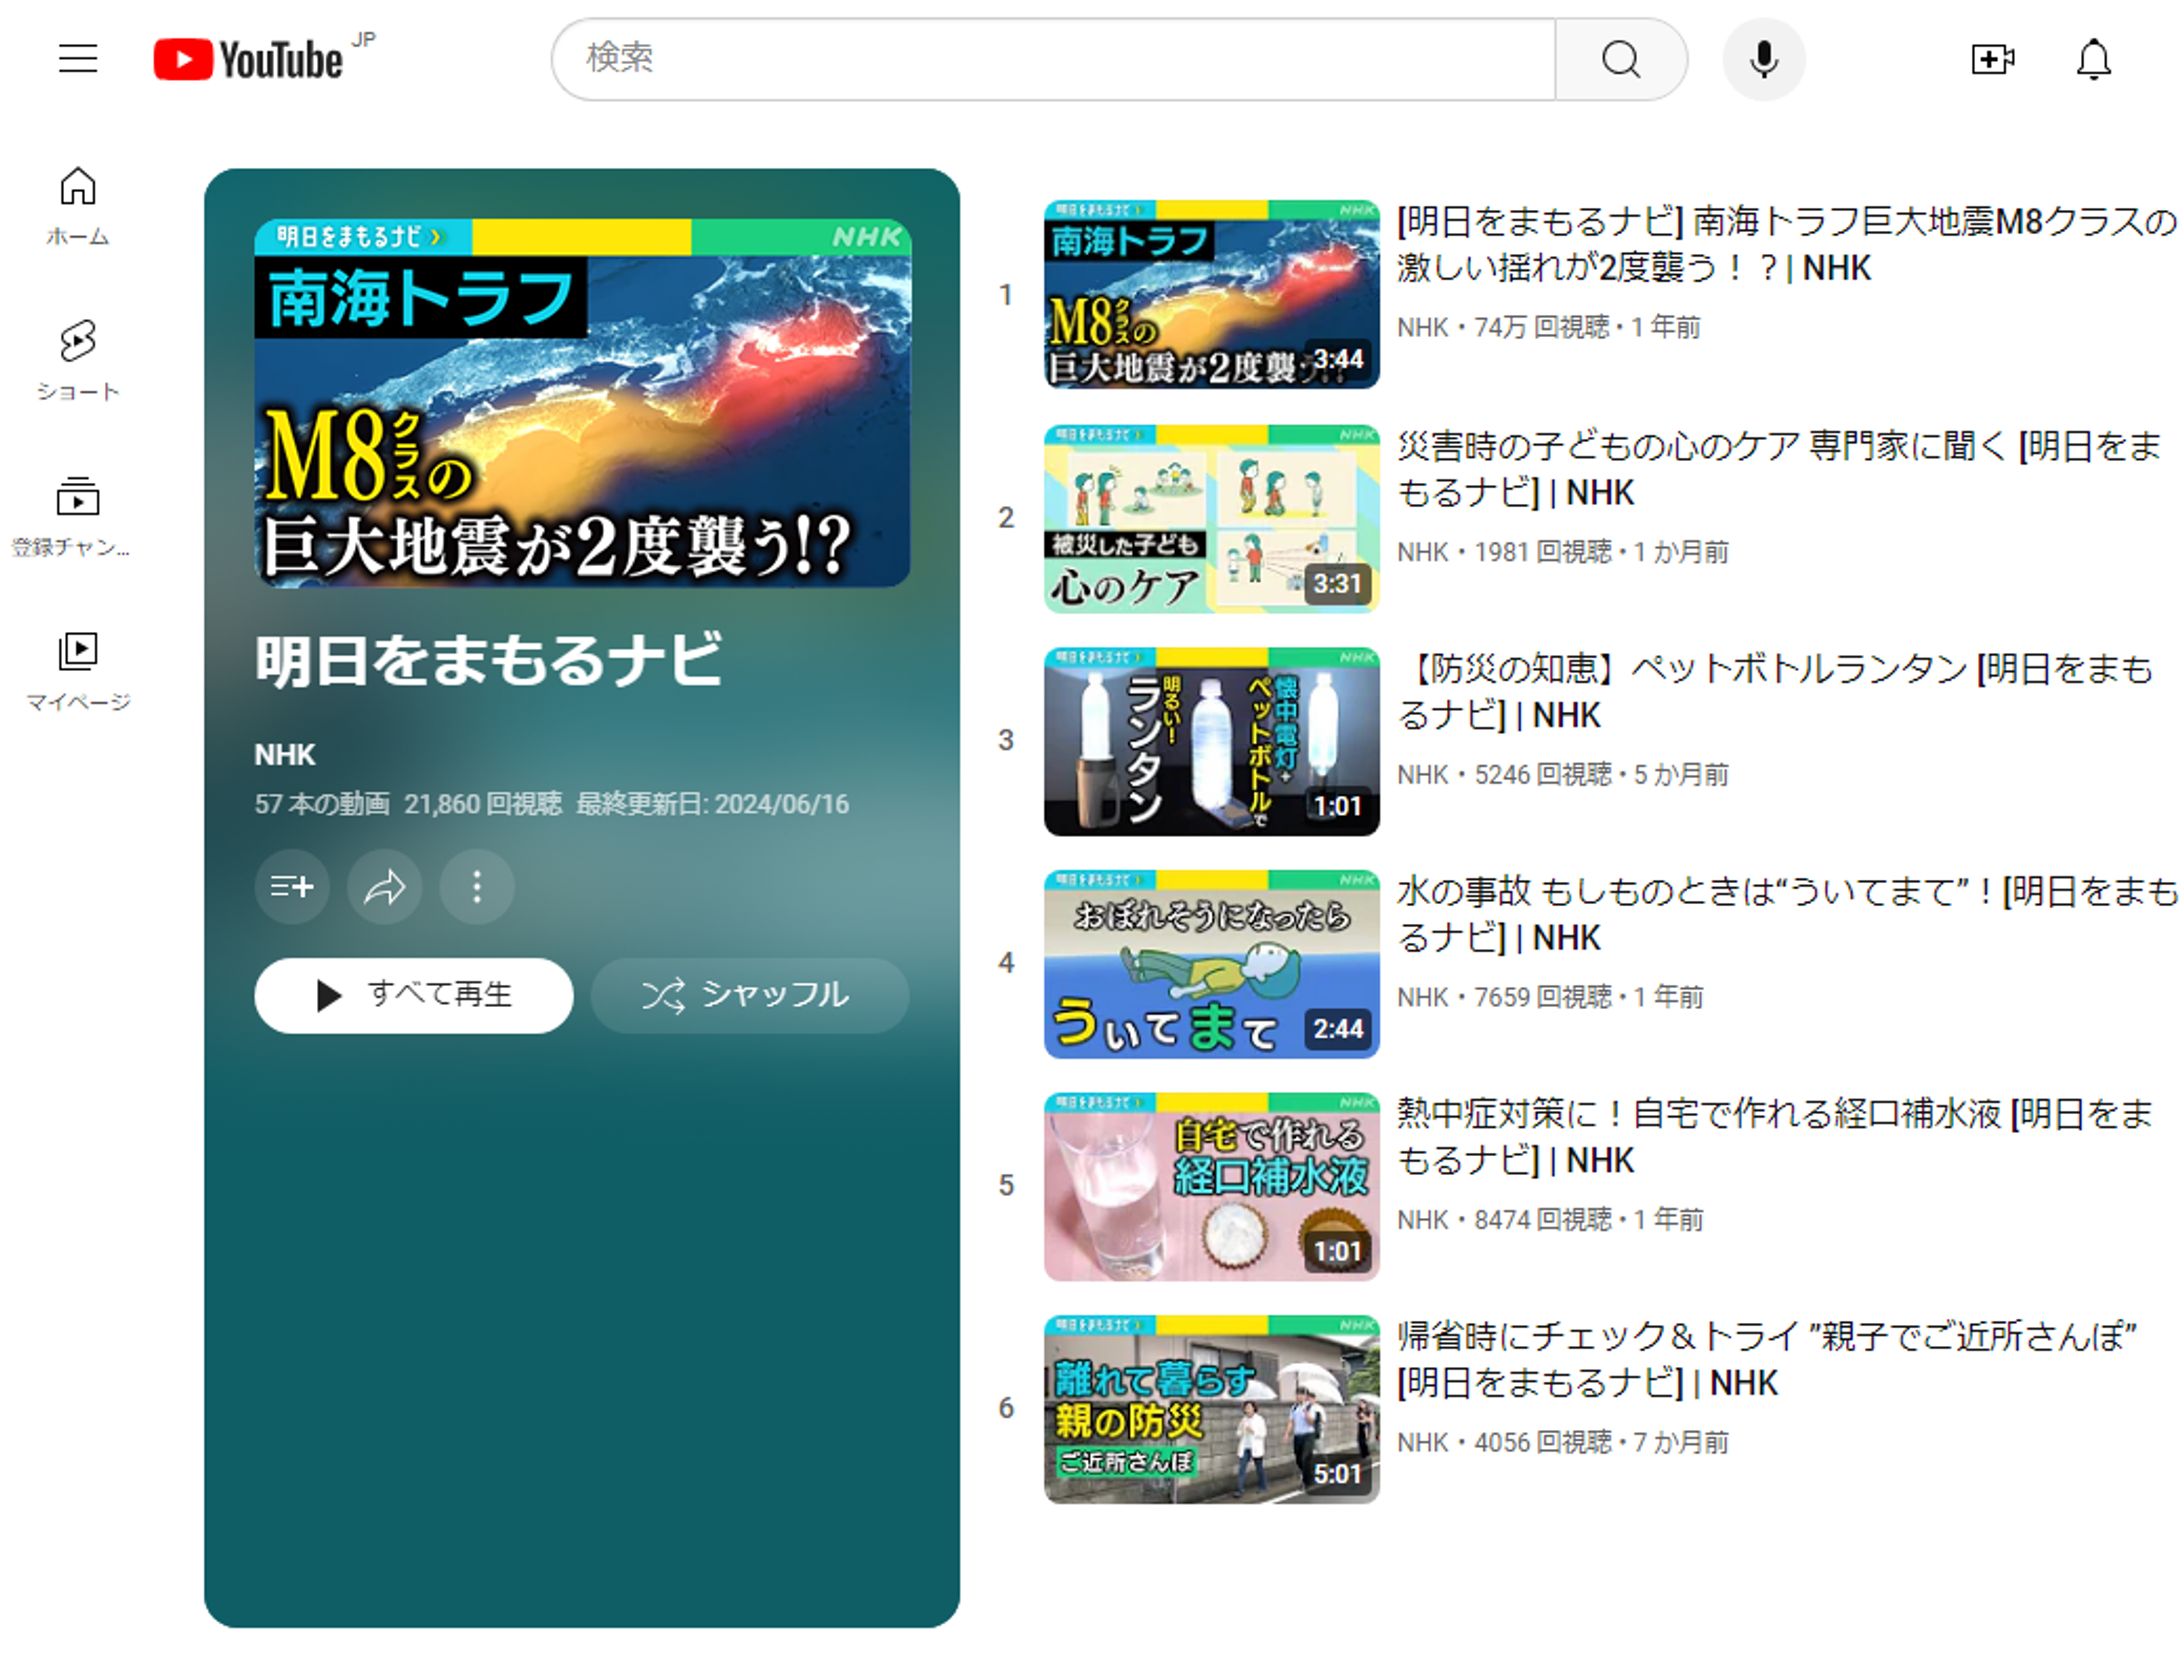Click すべて再生 play all button
This screenshot has width=2184, height=1676.
[413, 995]
